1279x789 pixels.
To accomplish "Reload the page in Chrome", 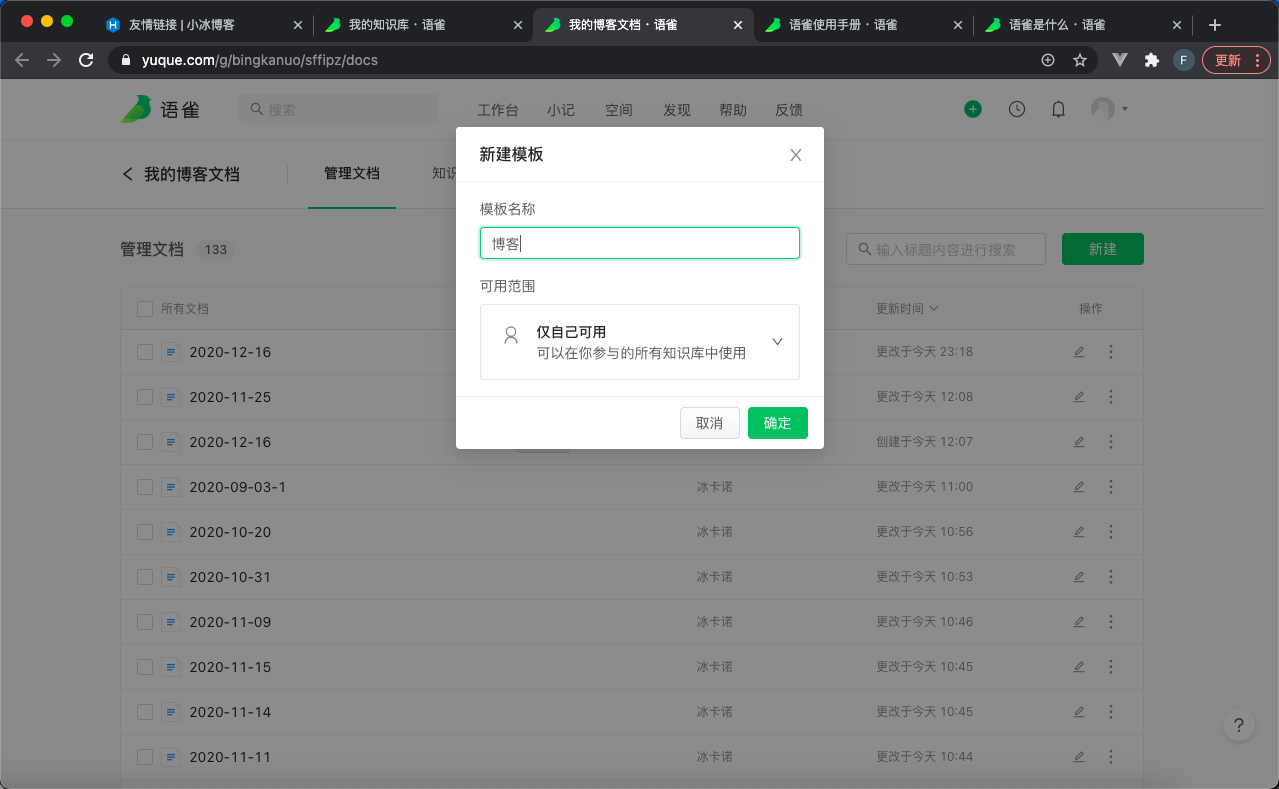I will click(86, 60).
